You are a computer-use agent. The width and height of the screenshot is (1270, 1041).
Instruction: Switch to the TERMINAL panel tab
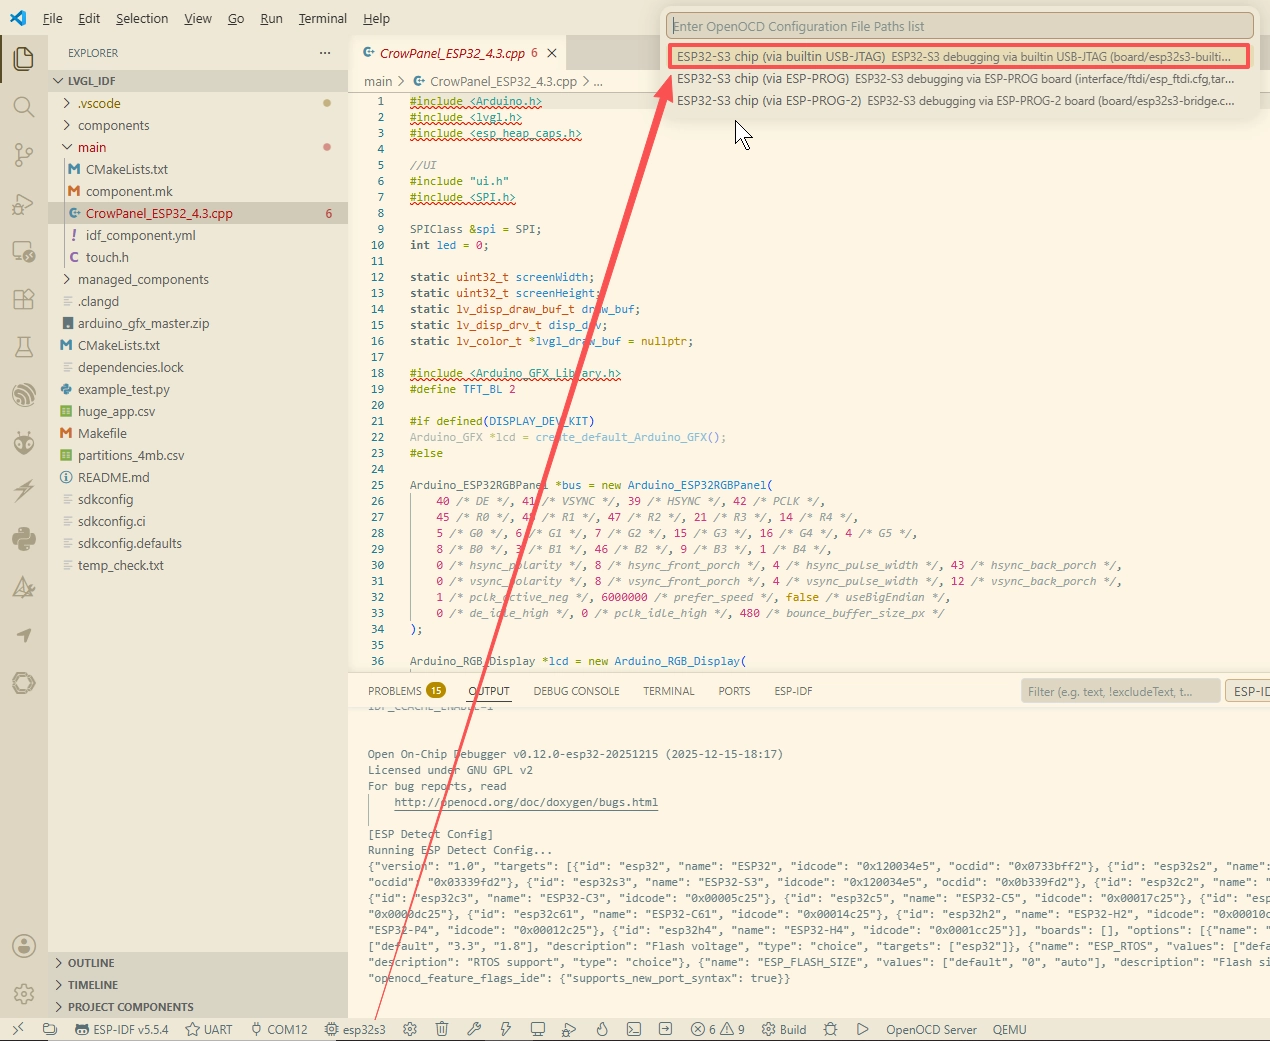tap(668, 691)
